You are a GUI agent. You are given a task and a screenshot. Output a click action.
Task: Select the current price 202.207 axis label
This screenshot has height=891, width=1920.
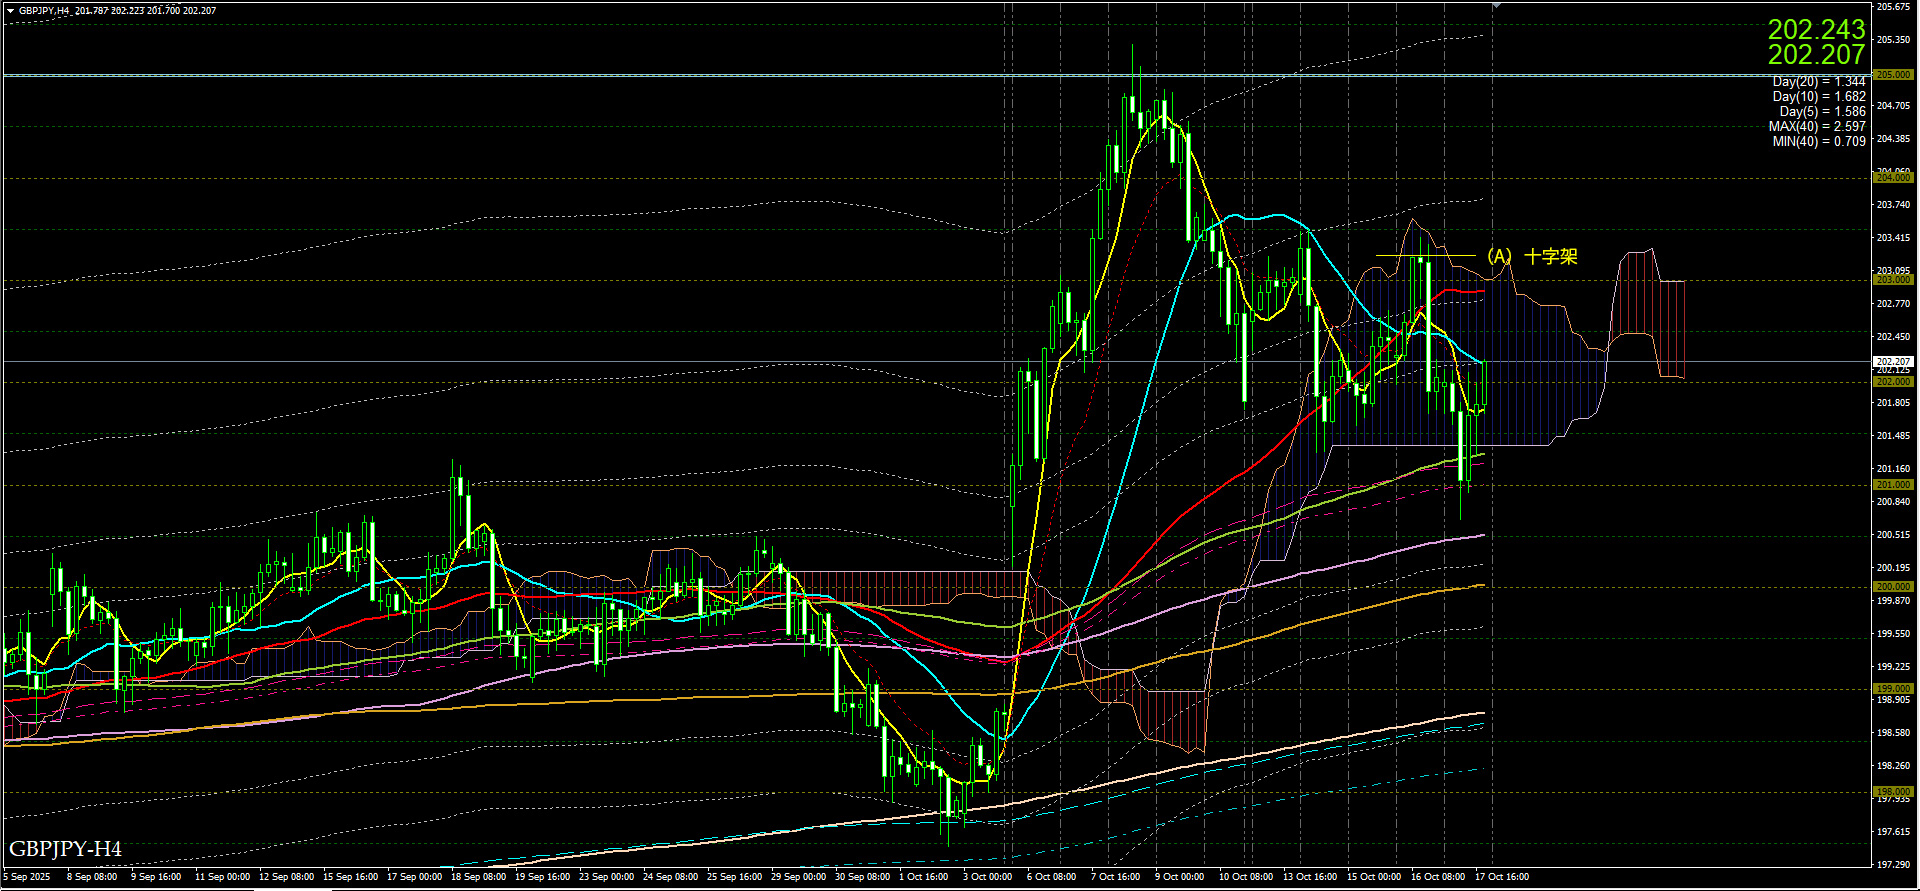1892,362
